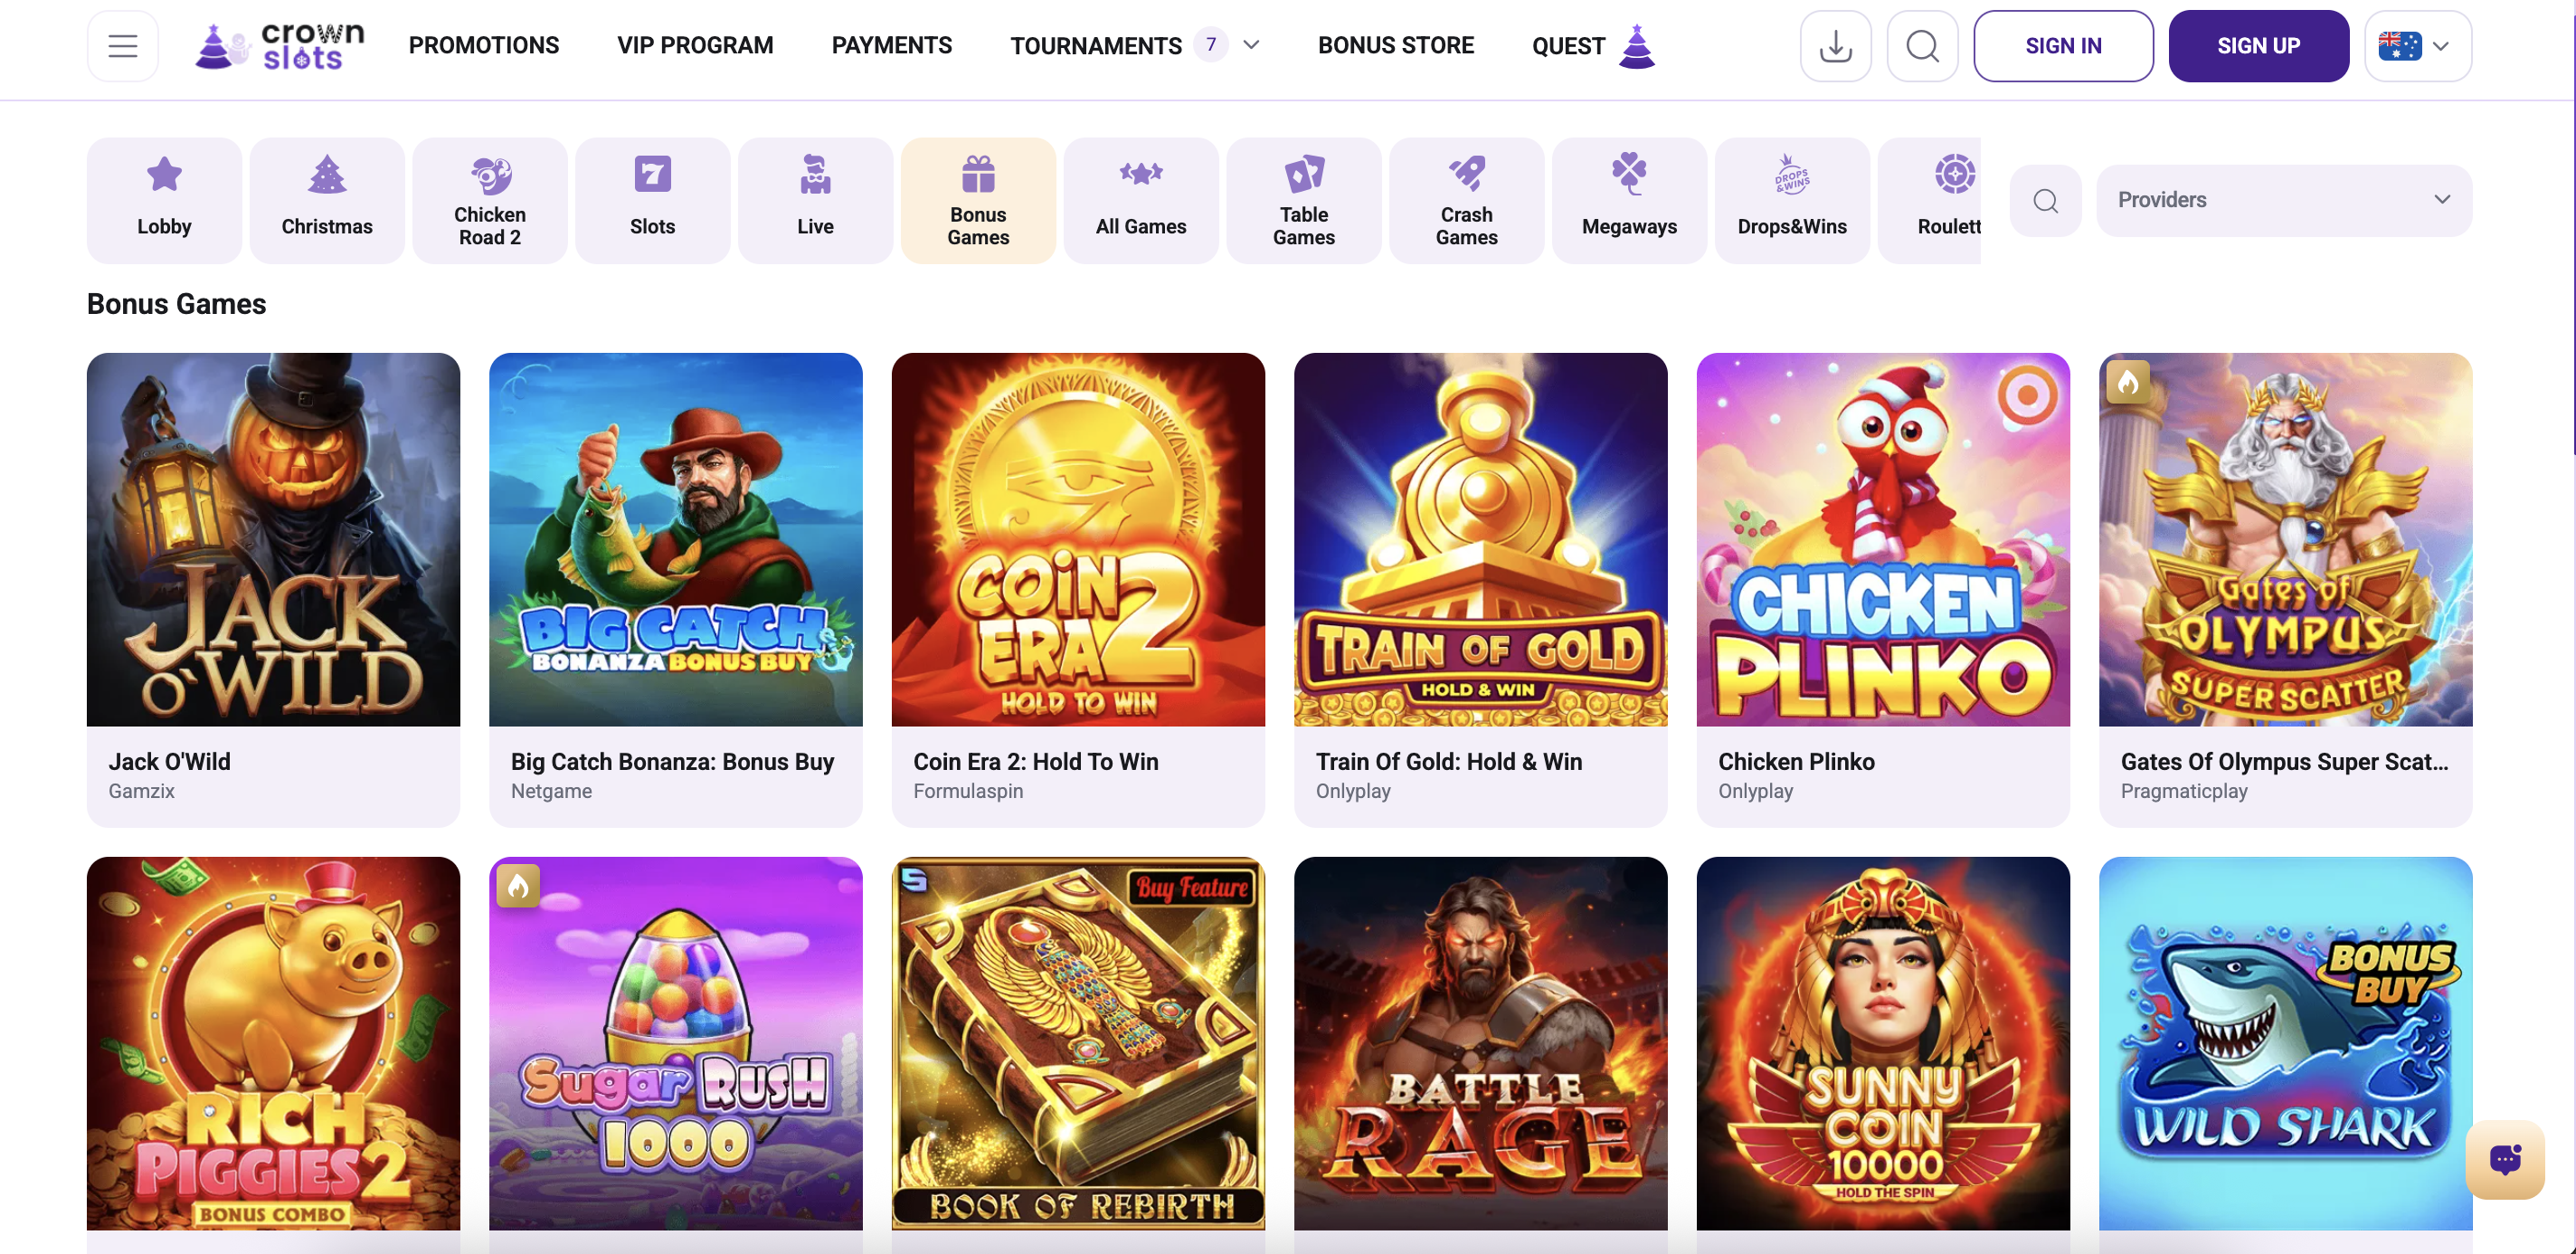Screen dimensions: 2576x1254
Task: Switch to the Slots category tab
Action: tap(652, 200)
